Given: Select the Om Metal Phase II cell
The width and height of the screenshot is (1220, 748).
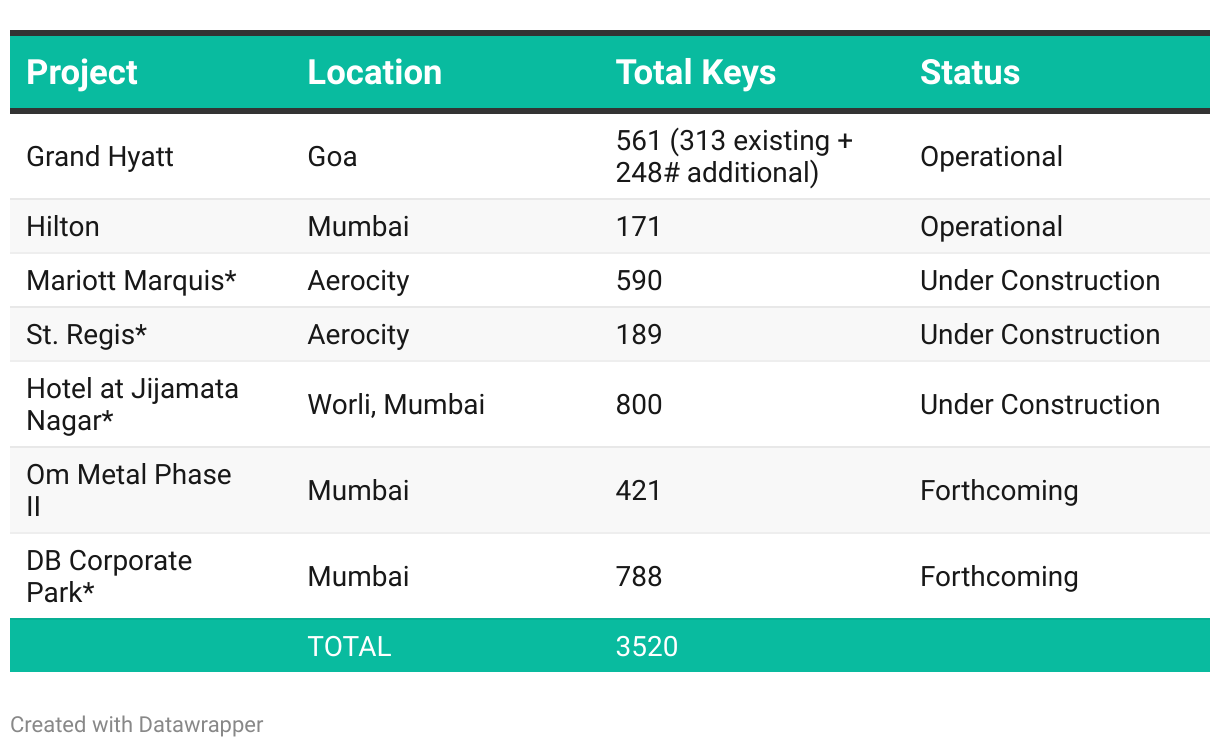Looking at the screenshot, I should (128, 490).
